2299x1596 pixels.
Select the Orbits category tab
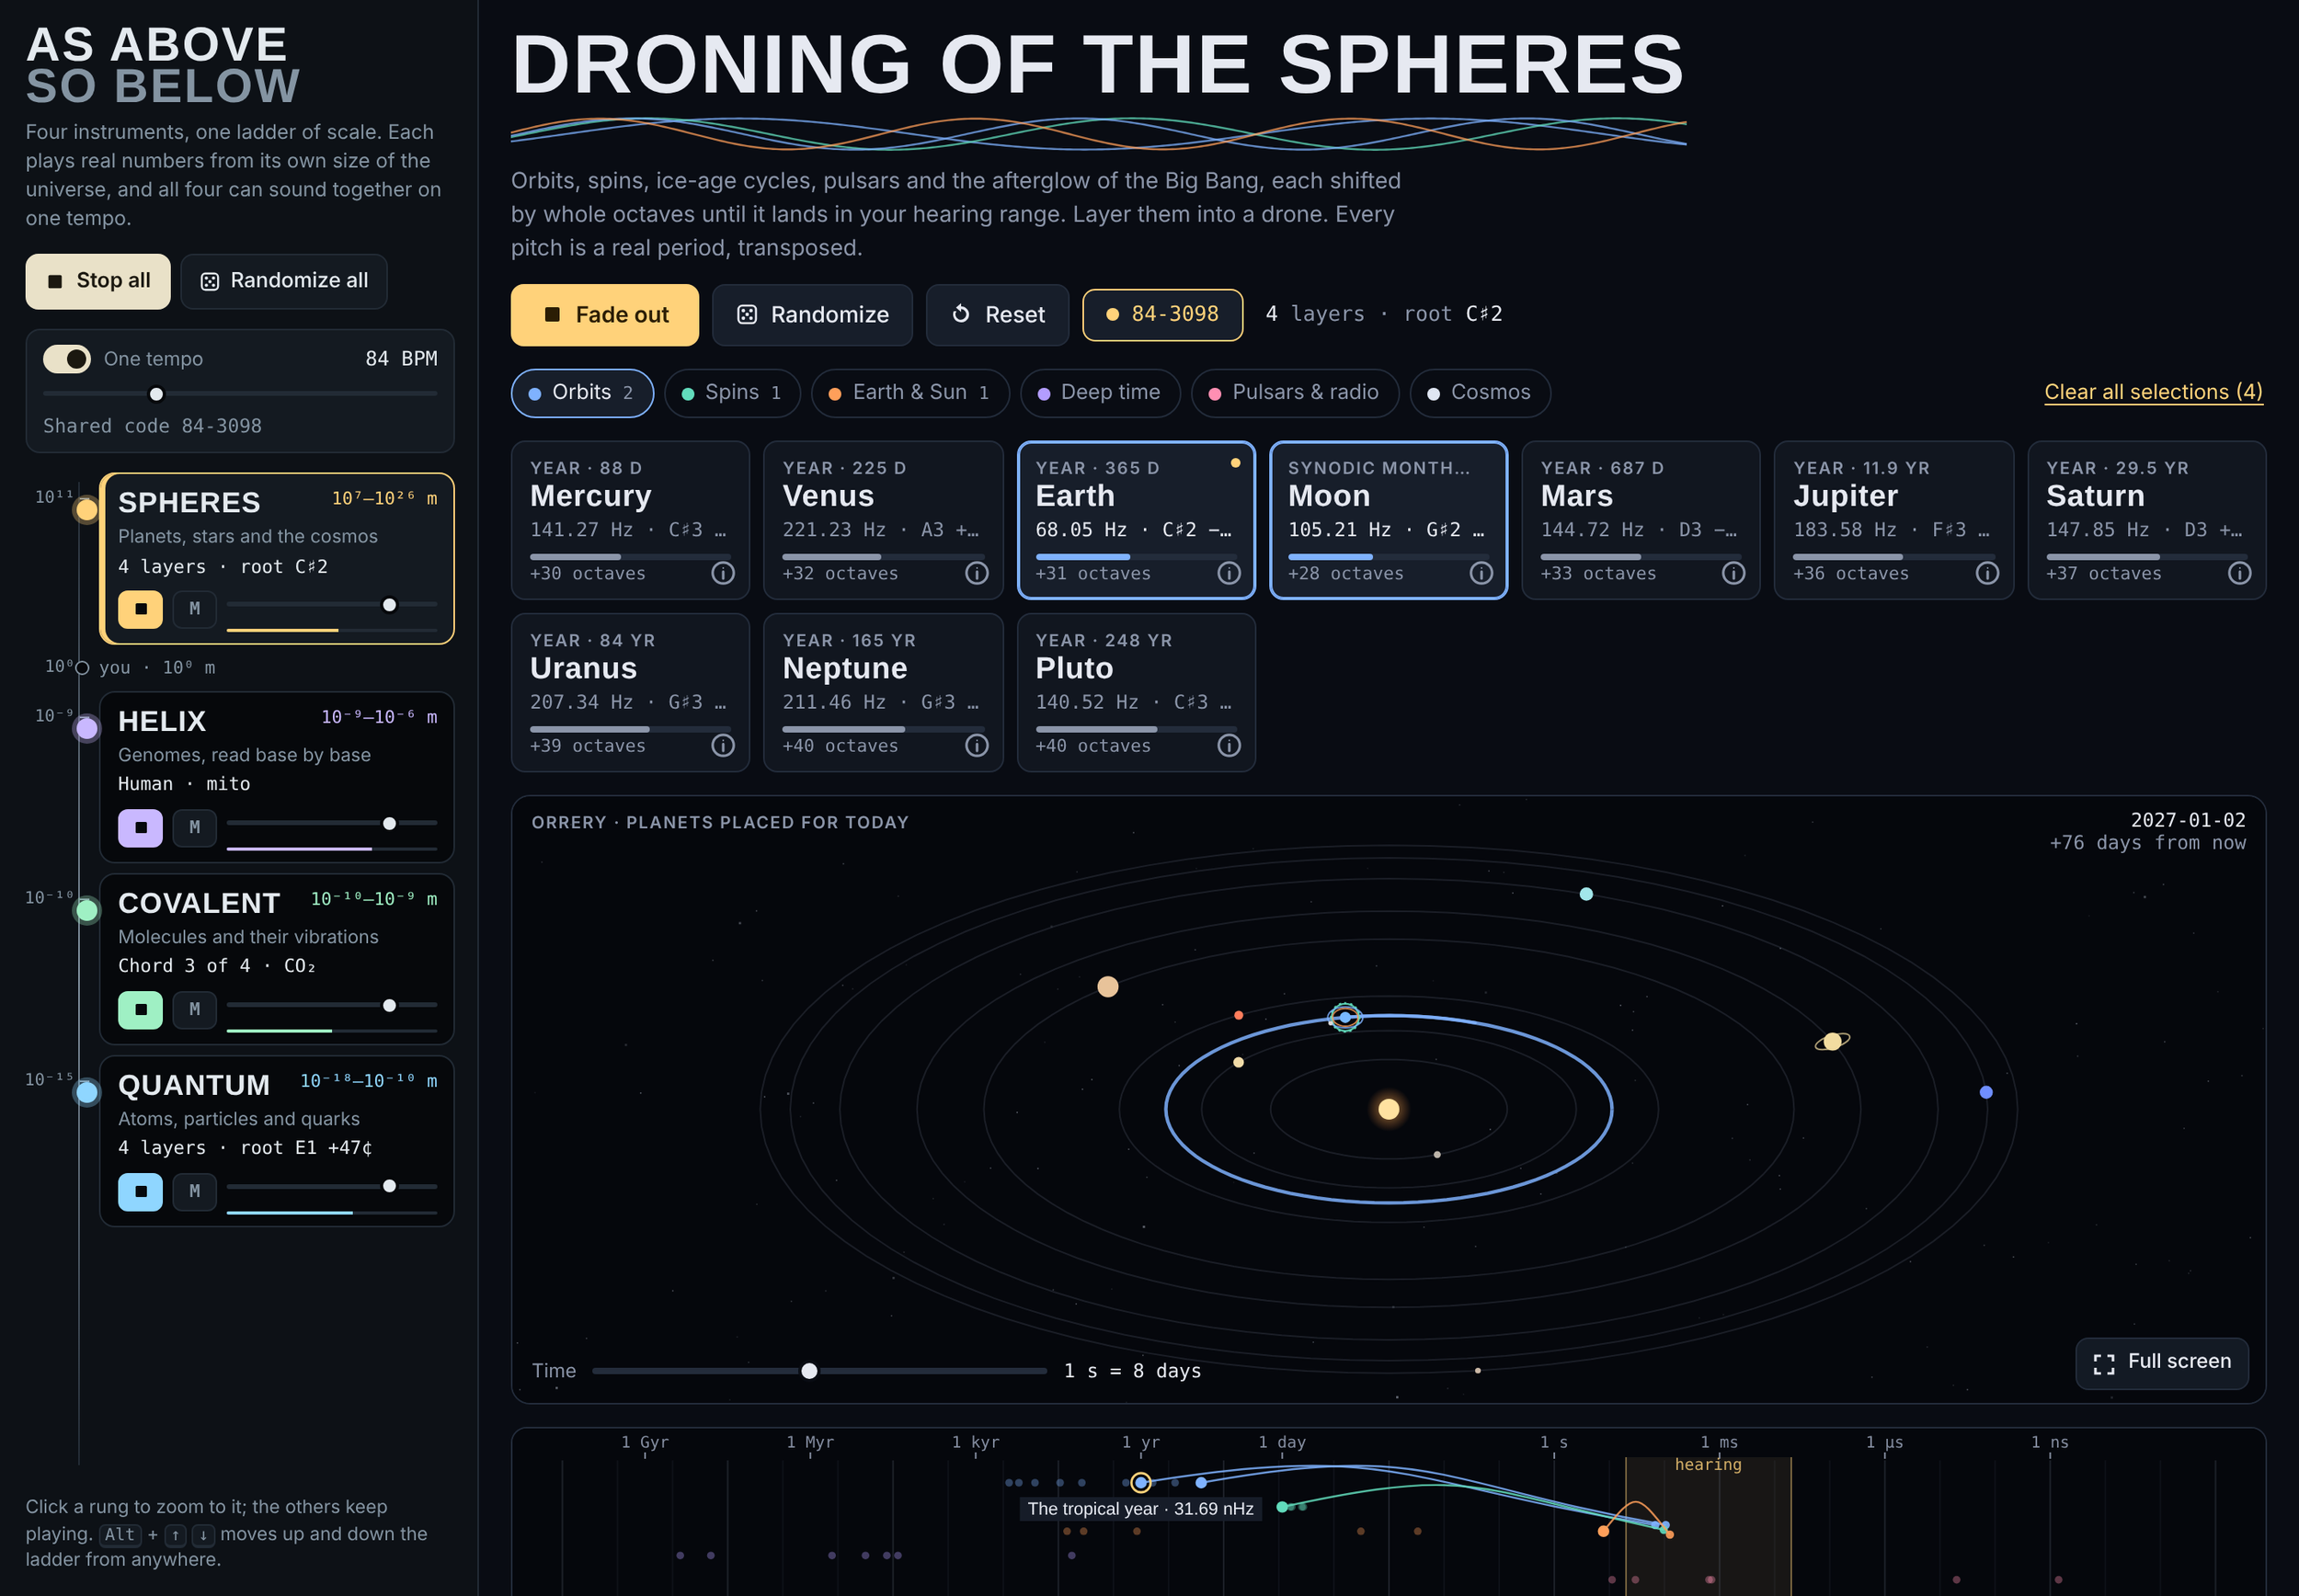582,393
